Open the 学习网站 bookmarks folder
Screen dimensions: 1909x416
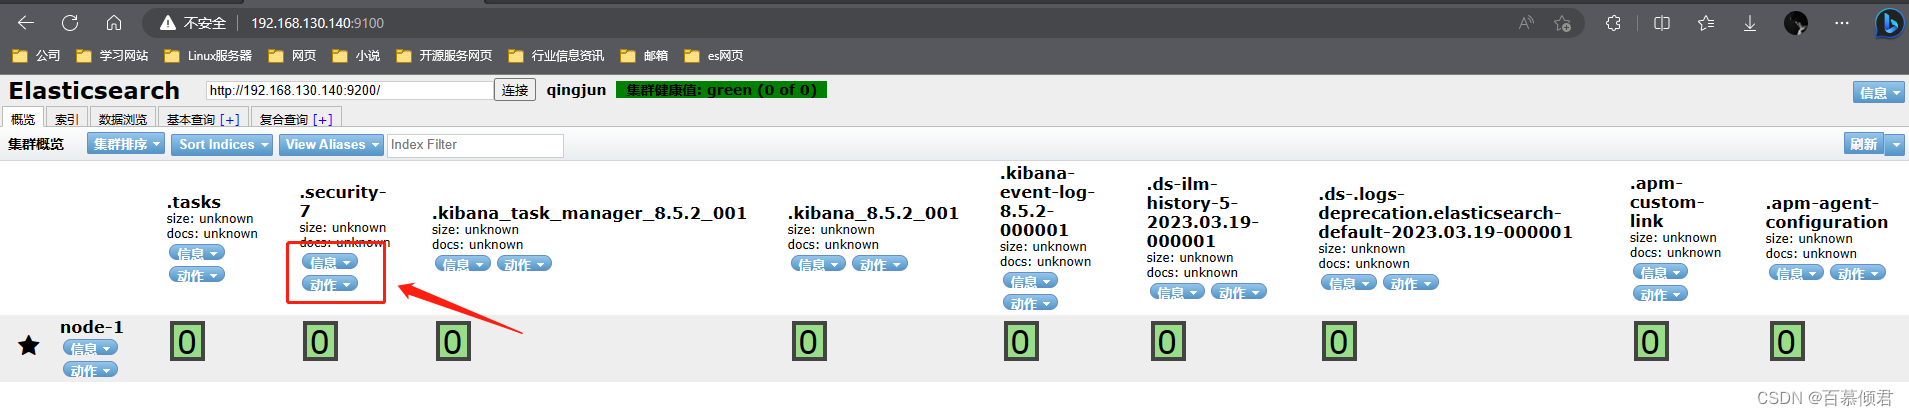tap(112, 56)
